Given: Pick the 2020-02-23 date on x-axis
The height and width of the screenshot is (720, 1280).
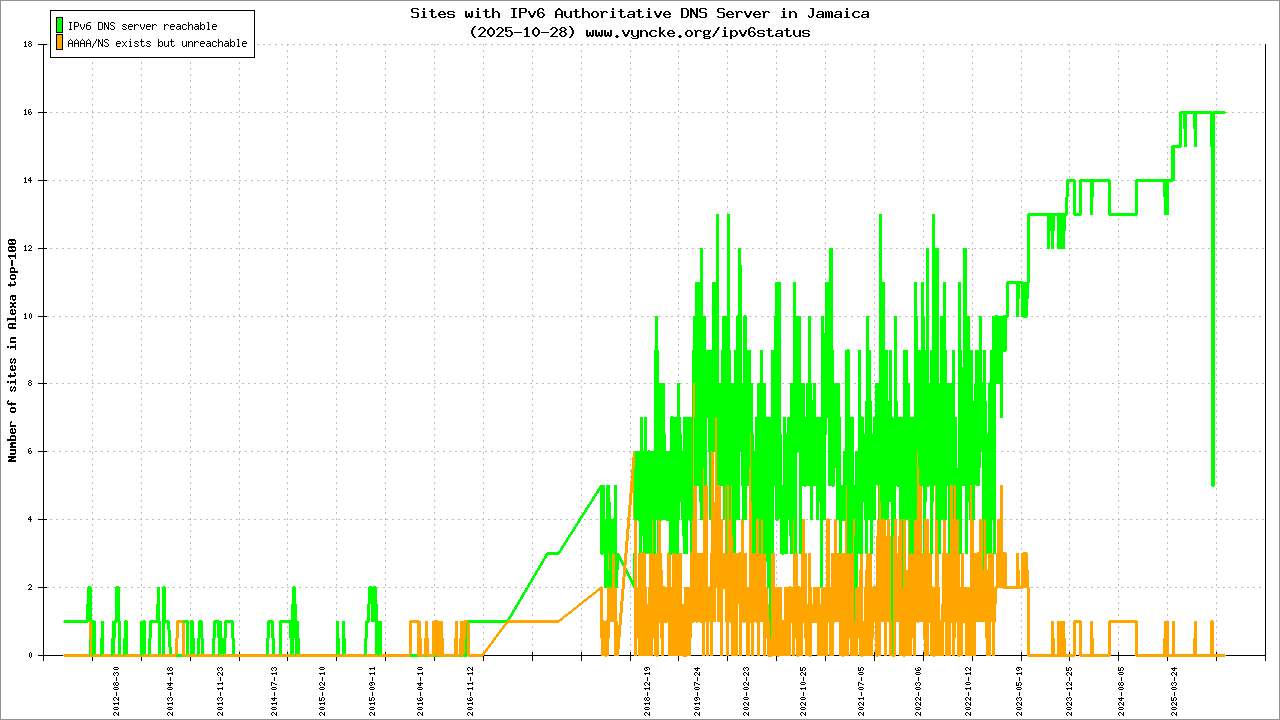Looking at the screenshot, I should click(x=745, y=689).
